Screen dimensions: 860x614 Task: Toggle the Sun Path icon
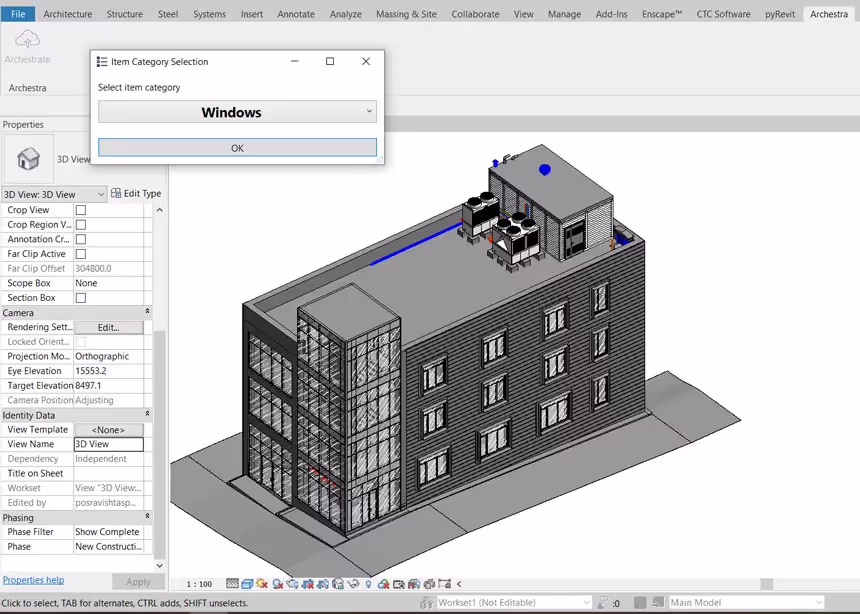pyautogui.click(x=262, y=584)
